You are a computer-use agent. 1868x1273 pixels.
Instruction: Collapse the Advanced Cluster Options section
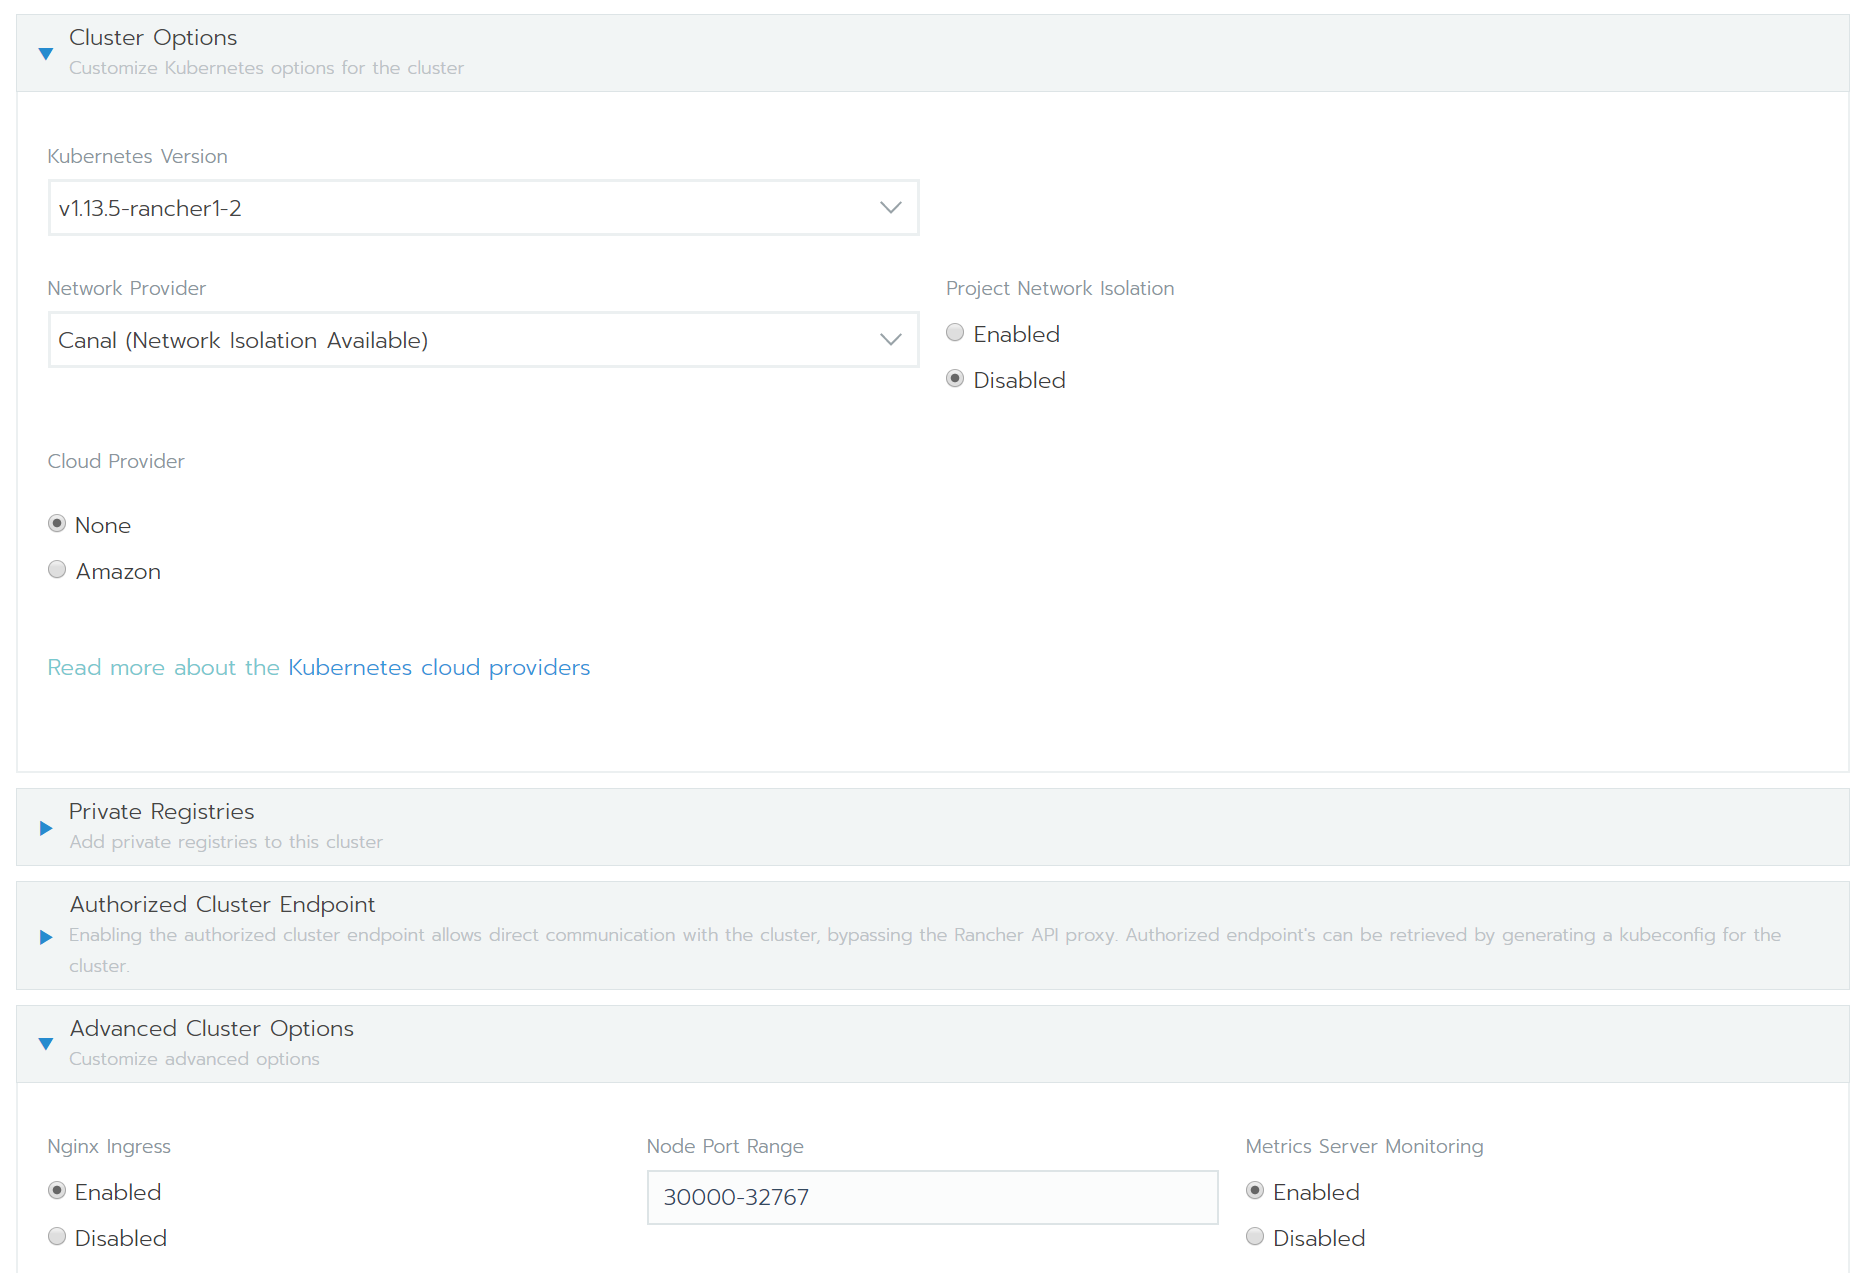tap(45, 1043)
